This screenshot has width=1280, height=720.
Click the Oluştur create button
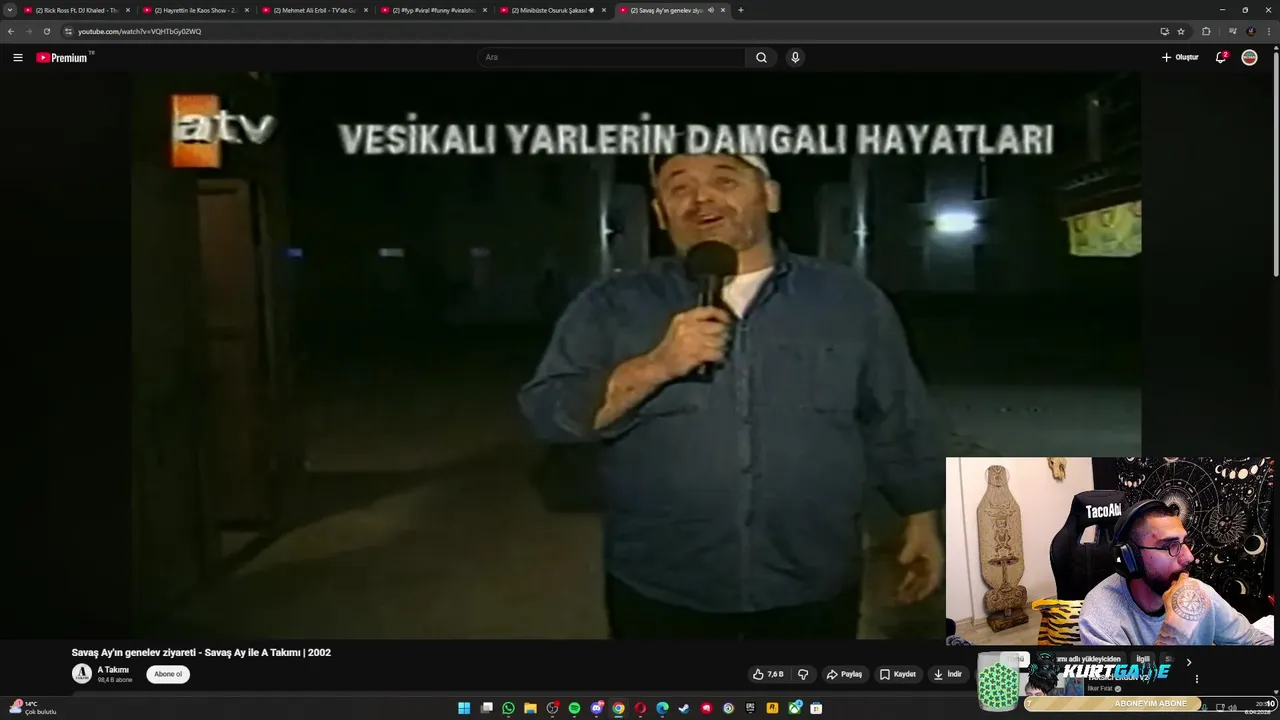pyautogui.click(x=1180, y=57)
